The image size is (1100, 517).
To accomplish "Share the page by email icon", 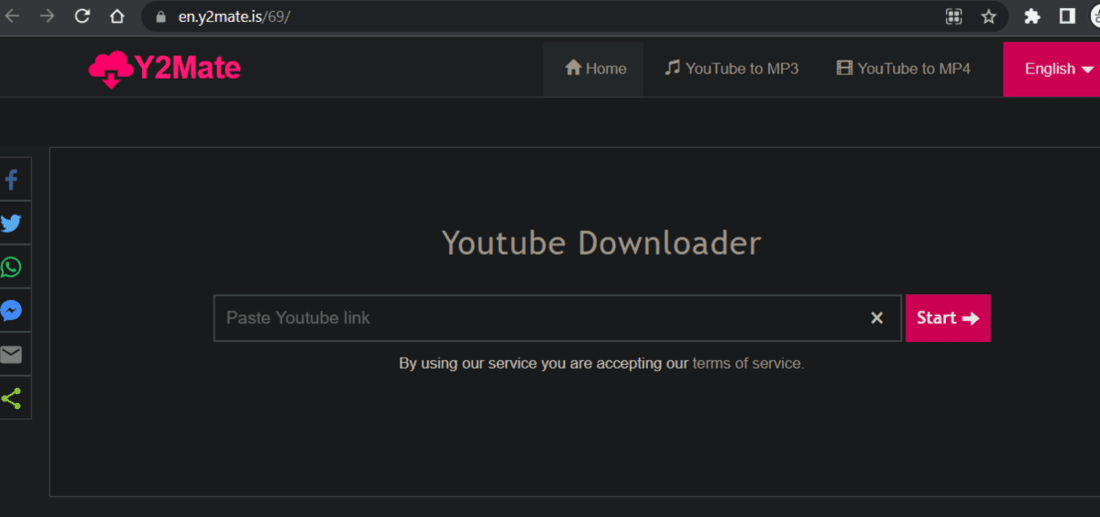I will click(x=11, y=354).
